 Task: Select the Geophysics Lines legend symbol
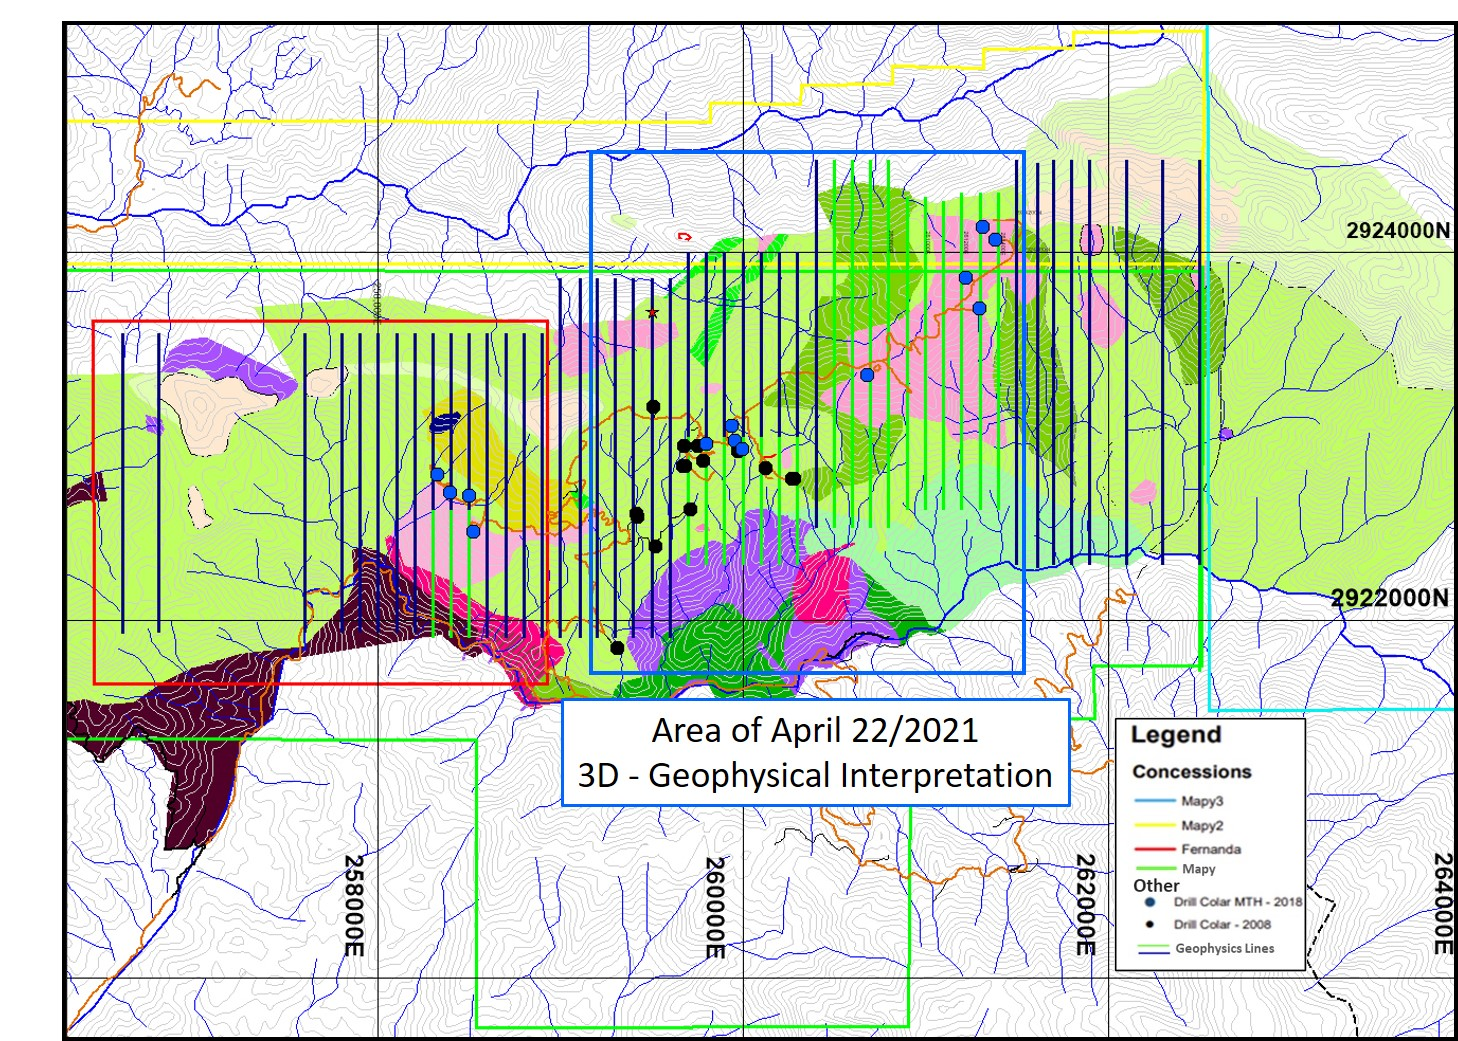click(x=1154, y=948)
